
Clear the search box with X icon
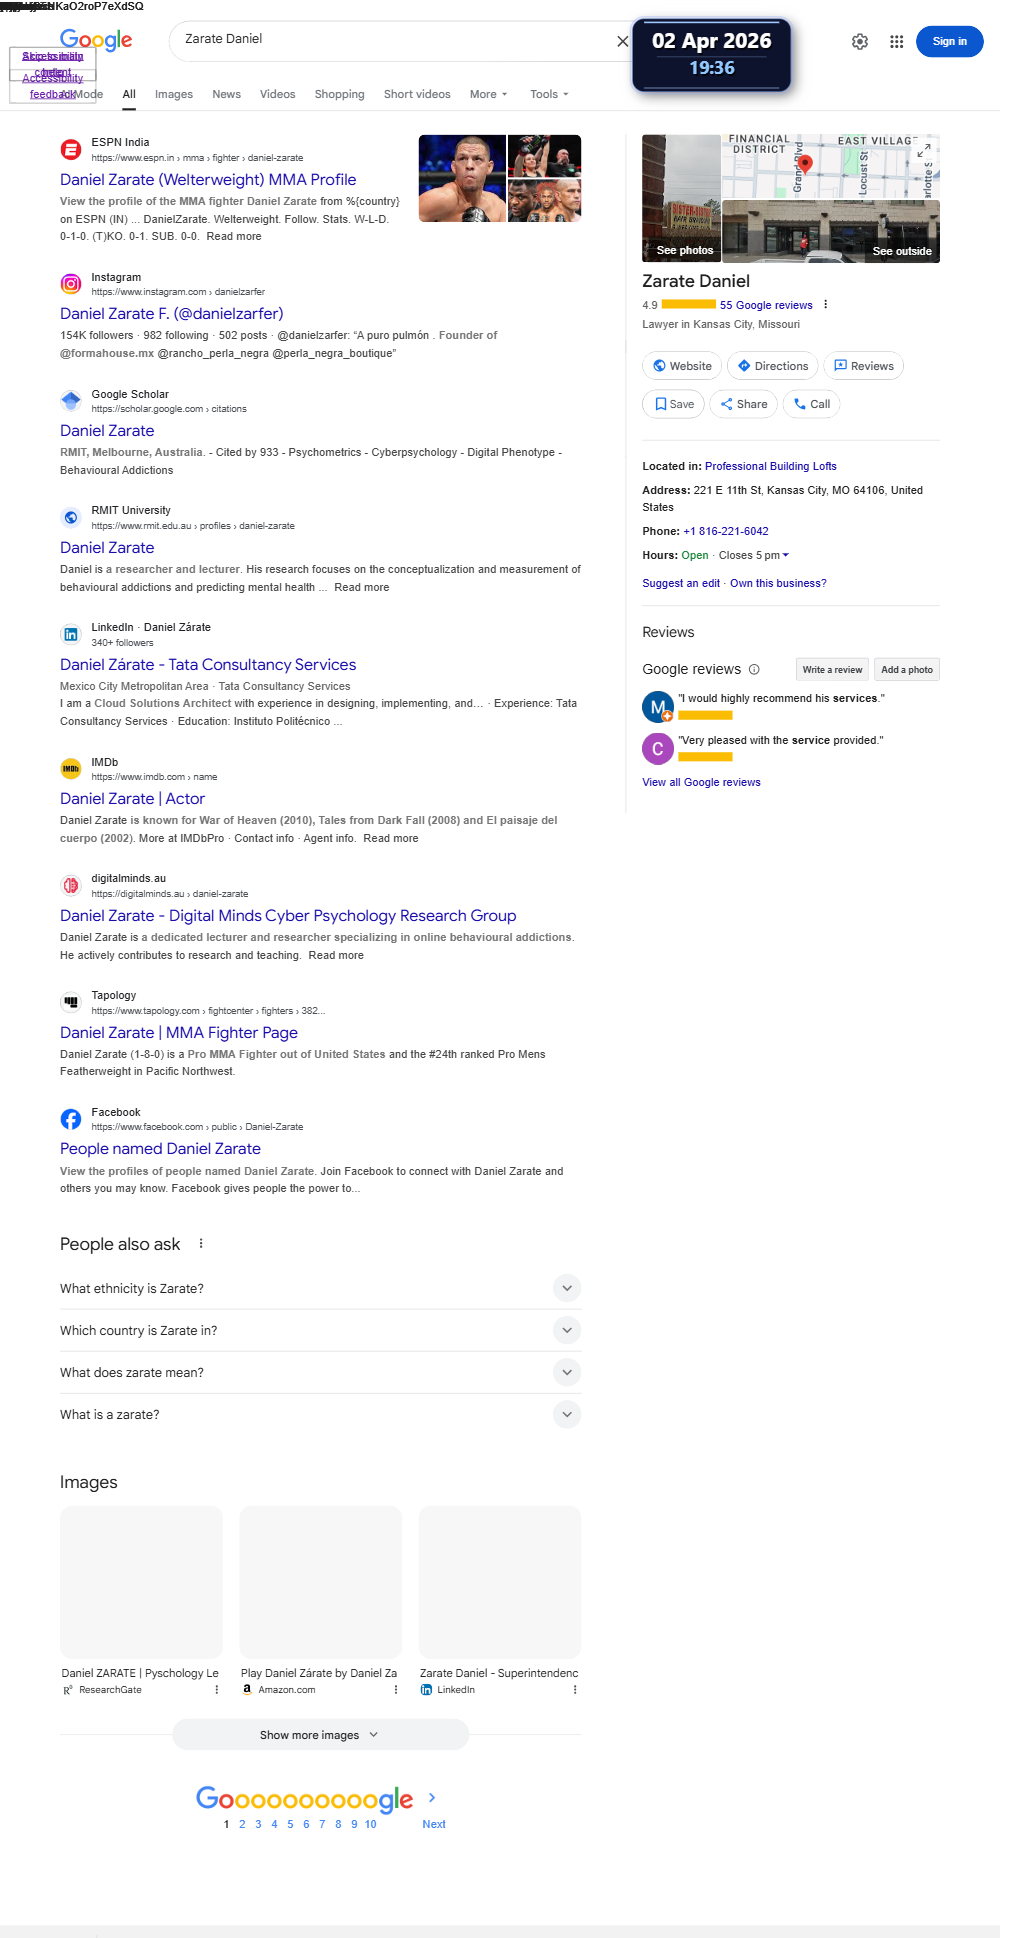coord(622,41)
